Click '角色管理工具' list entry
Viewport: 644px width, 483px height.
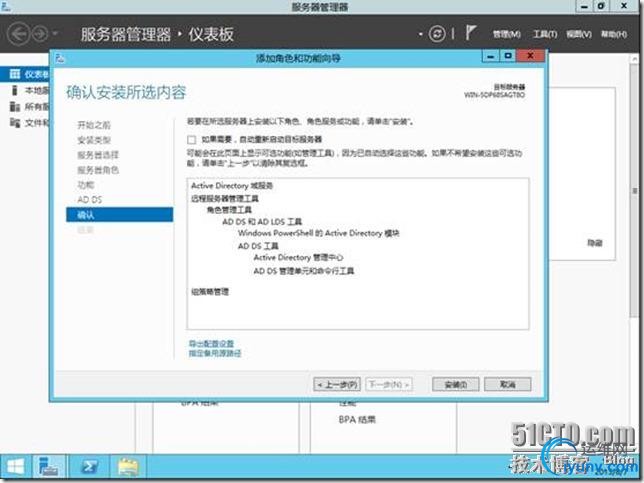click(x=229, y=210)
